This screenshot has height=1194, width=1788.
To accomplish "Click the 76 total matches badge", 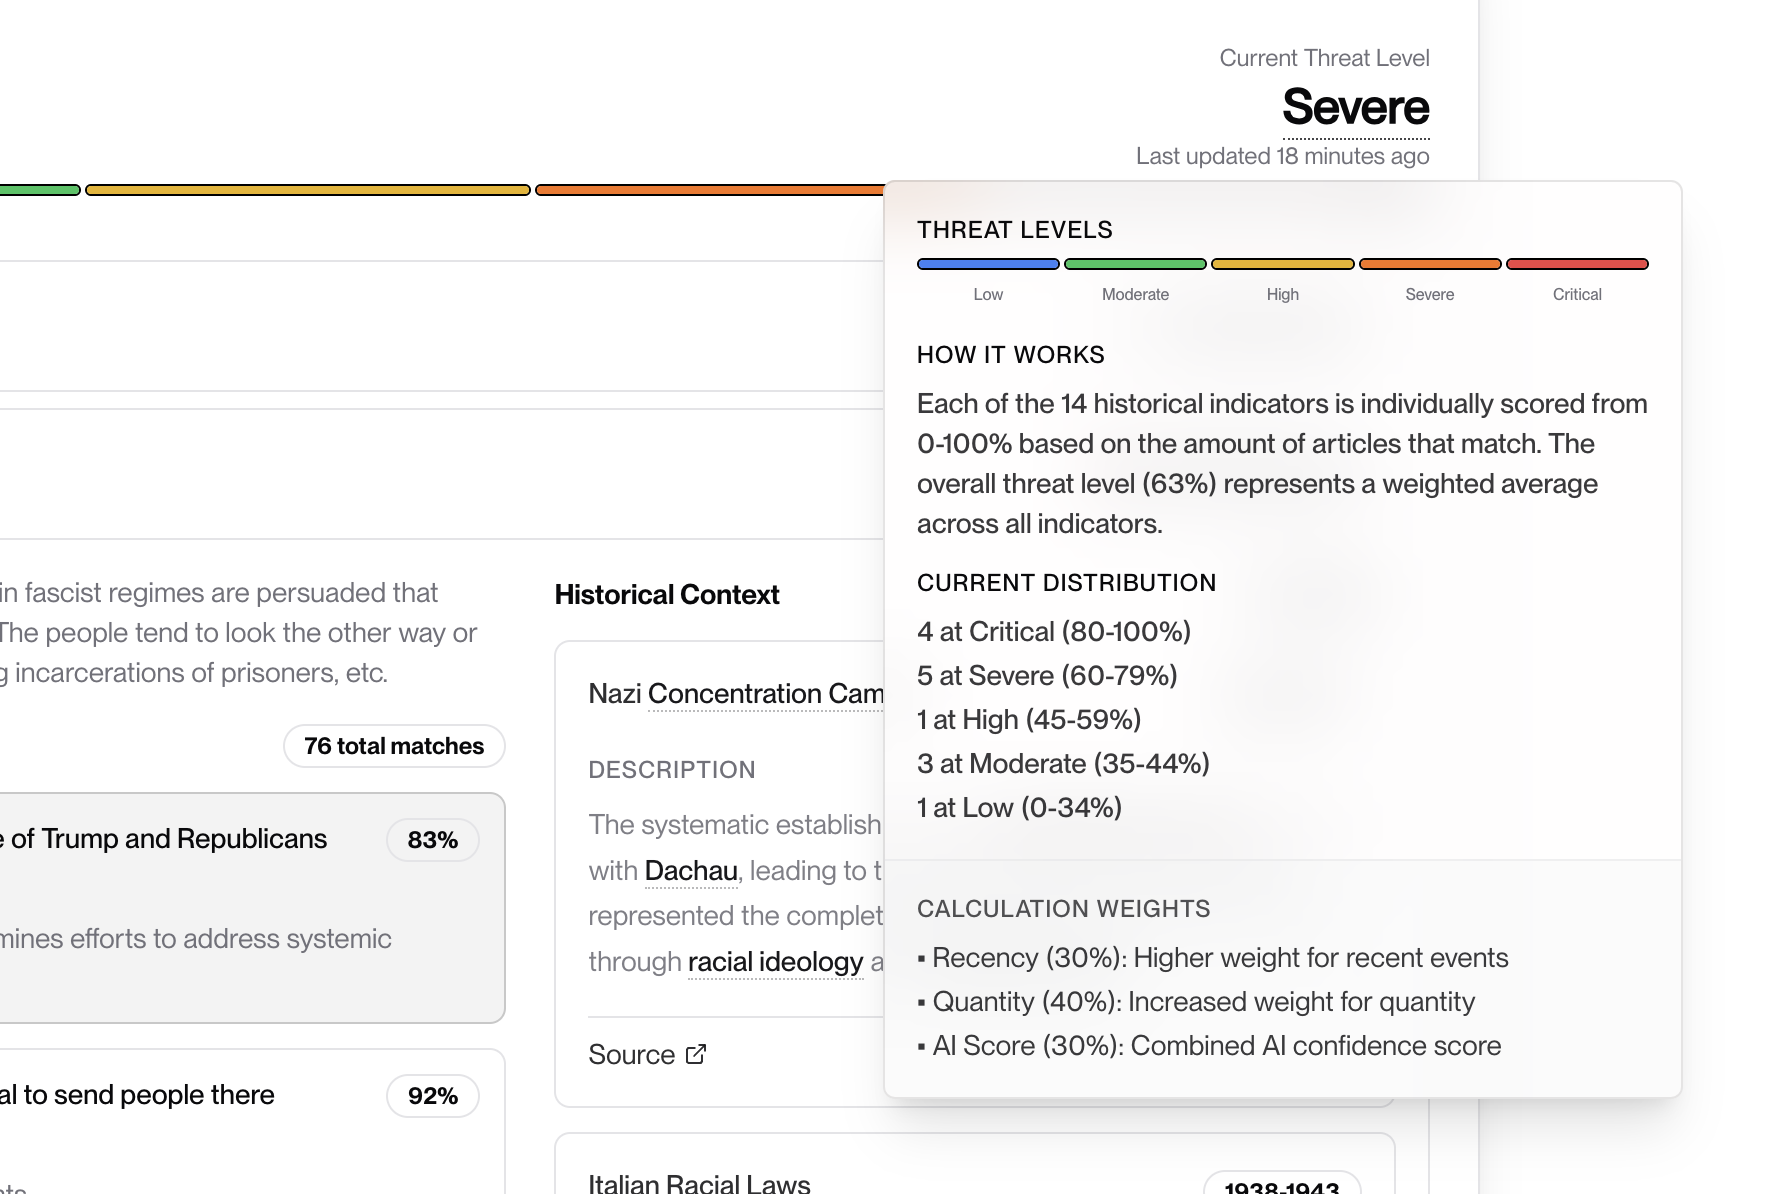I will click(394, 746).
